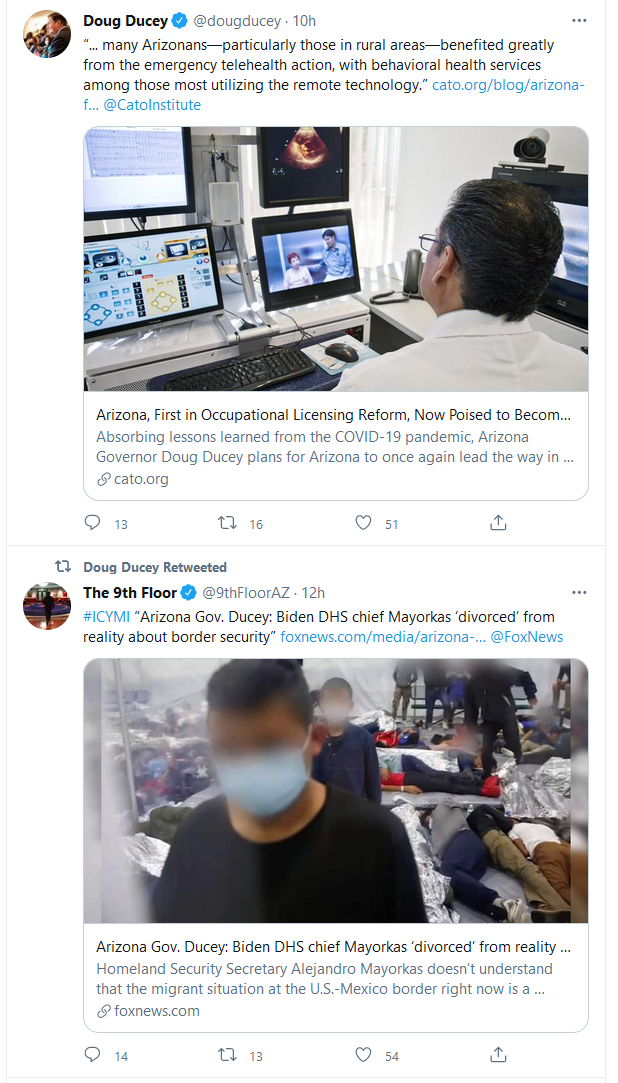Open more options on The 9th Floor tweet

coord(579,593)
